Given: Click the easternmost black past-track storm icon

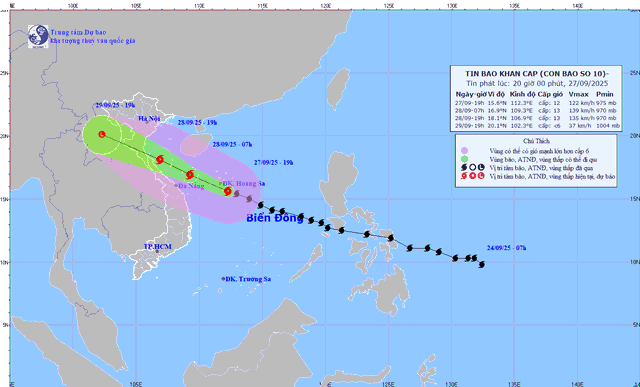Looking at the screenshot, I should click(x=482, y=265).
